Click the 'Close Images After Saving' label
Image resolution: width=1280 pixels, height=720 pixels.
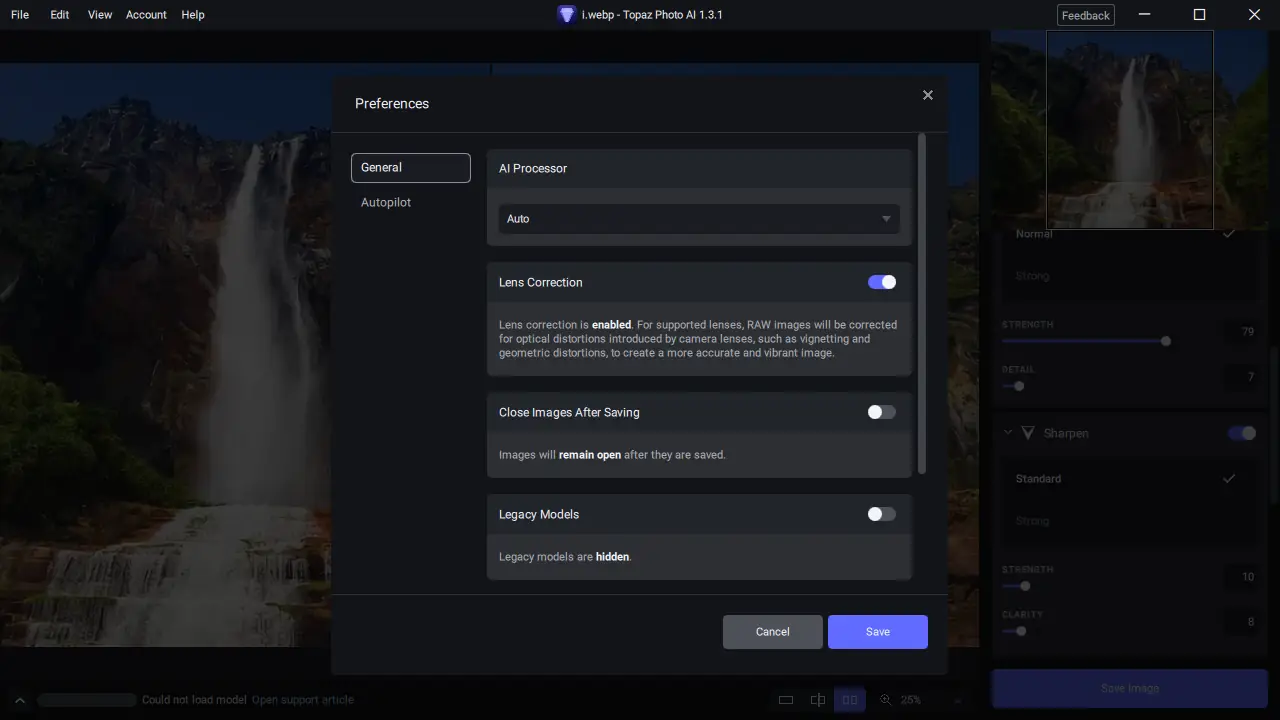(x=569, y=413)
